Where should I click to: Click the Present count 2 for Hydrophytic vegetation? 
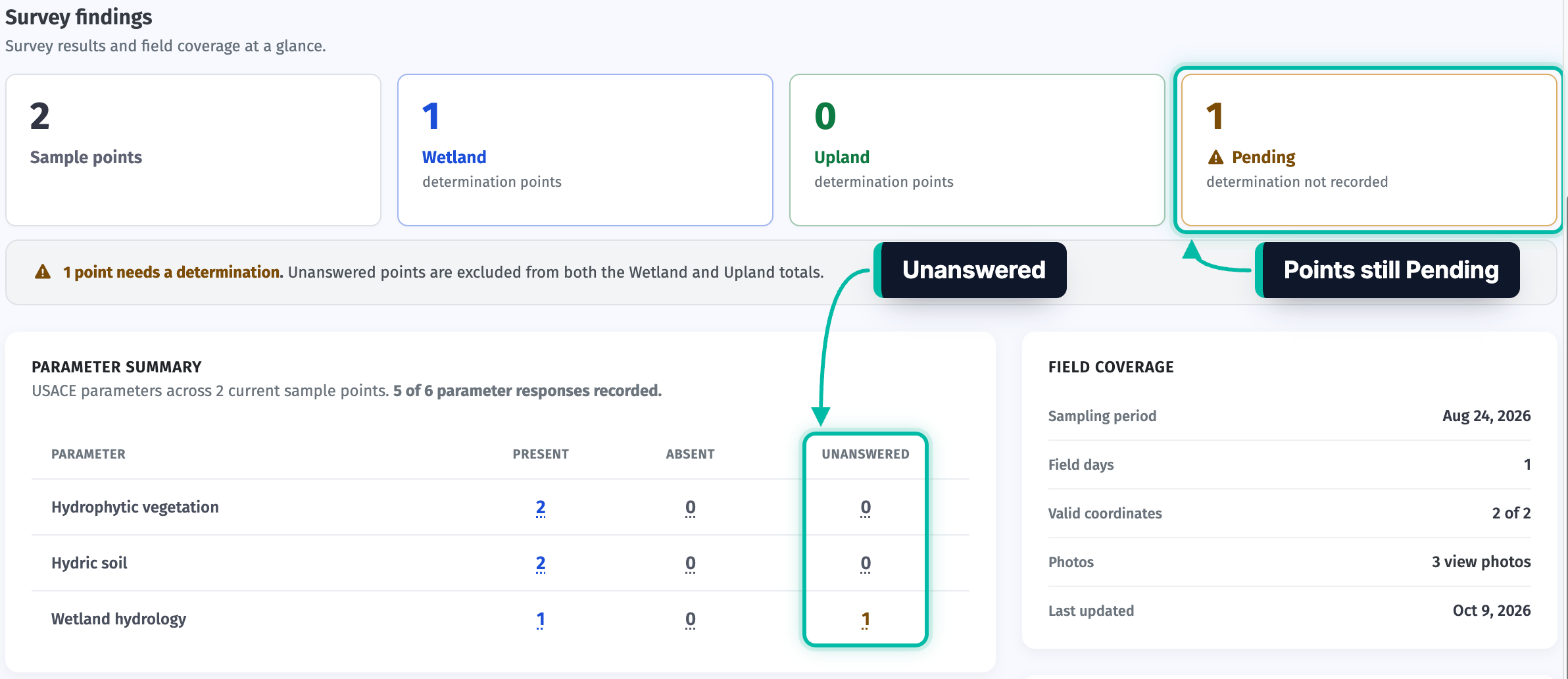[540, 507]
